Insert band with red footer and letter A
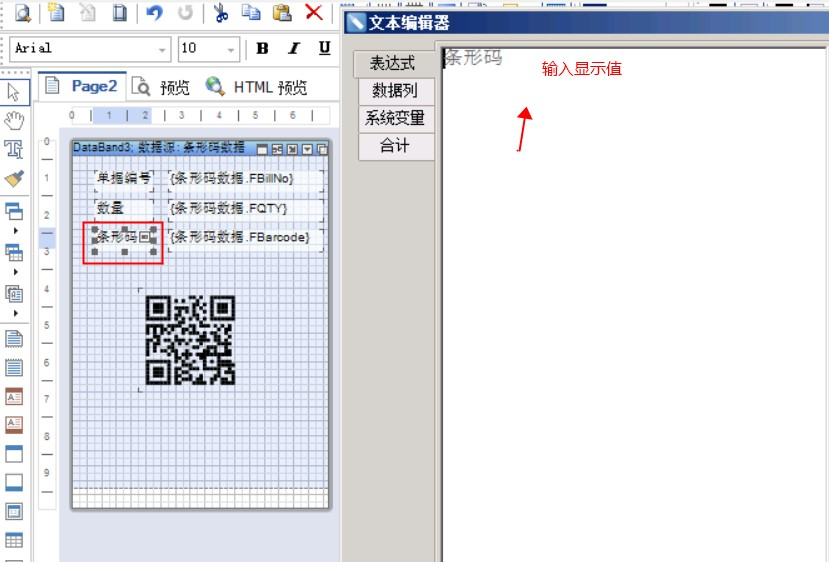This screenshot has height=562, width=829. coord(14,425)
